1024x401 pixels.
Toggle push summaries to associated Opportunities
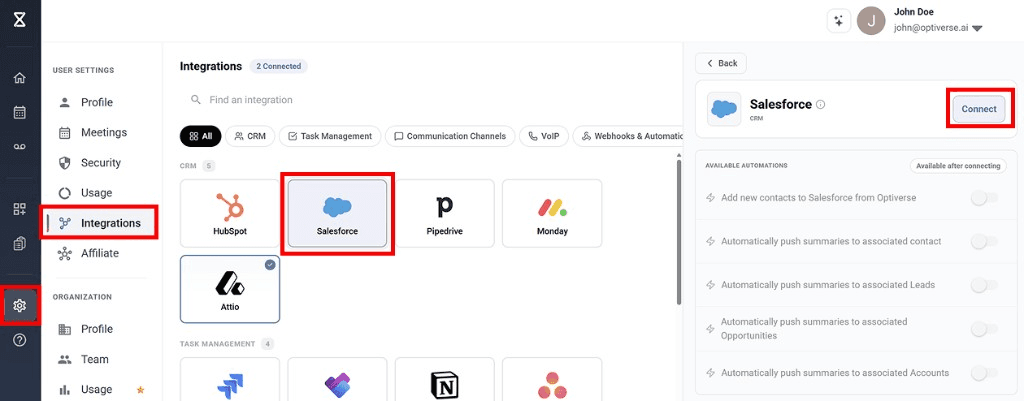click(984, 329)
